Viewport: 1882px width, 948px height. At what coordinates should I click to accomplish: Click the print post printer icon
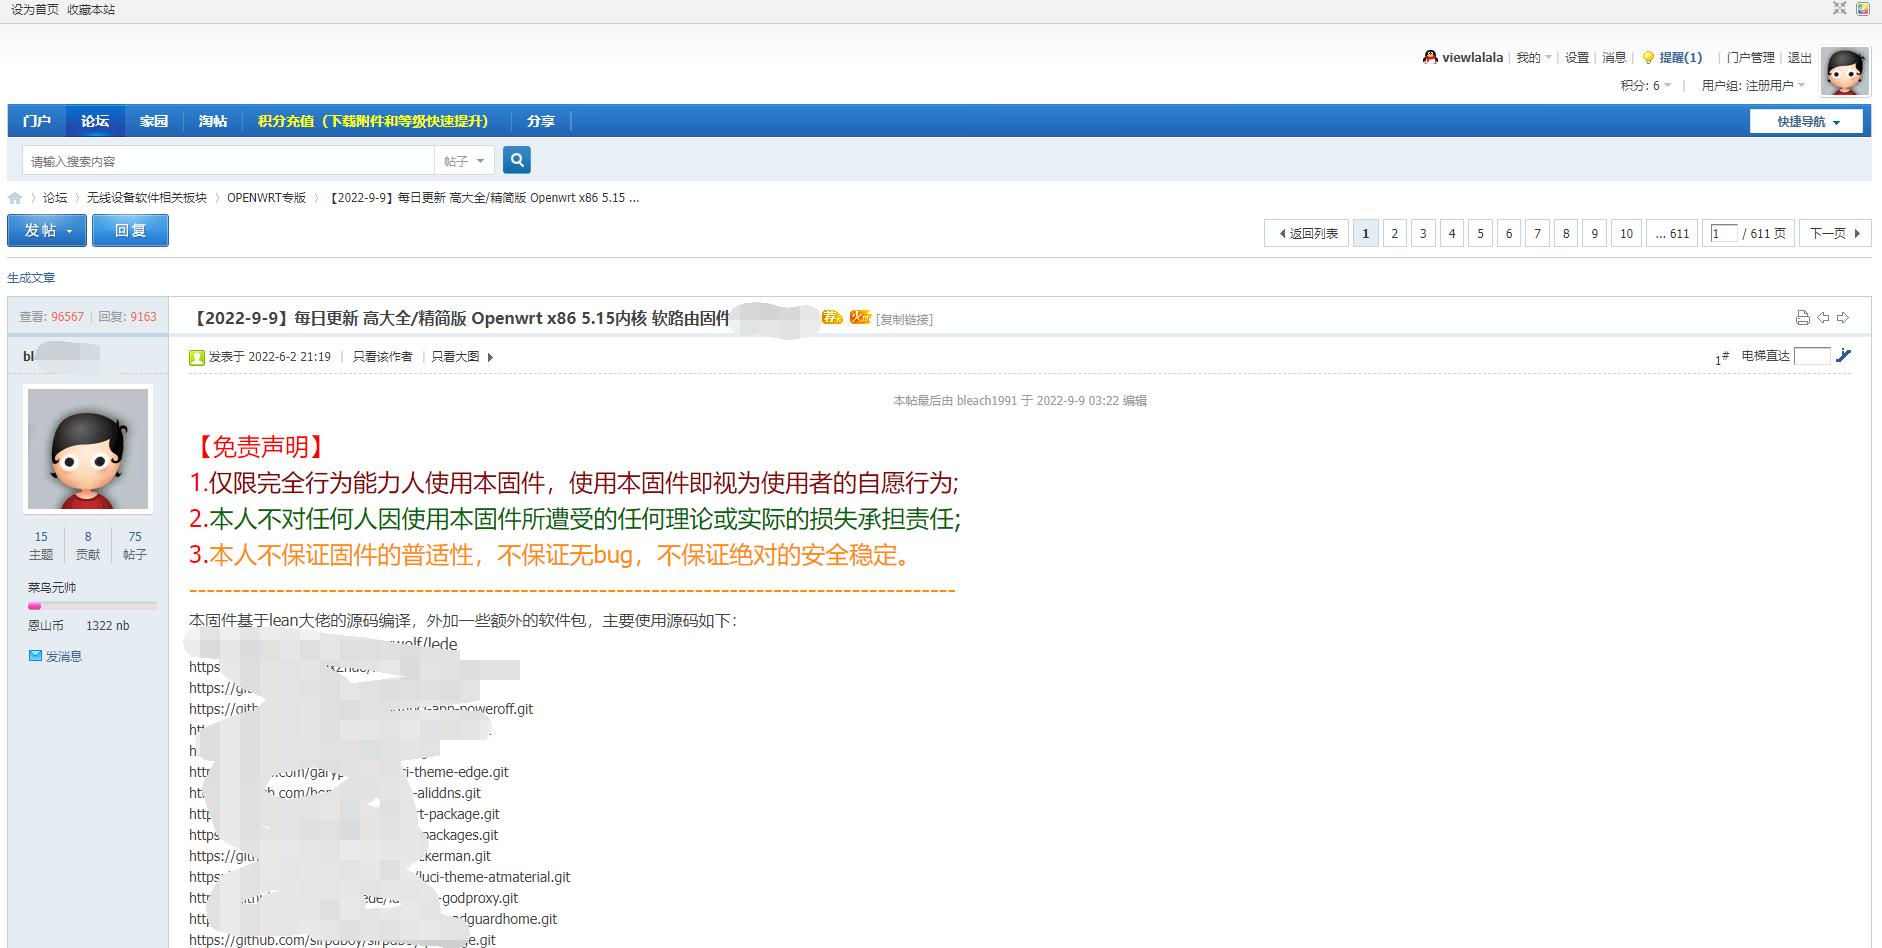[x=1803, y=318]
